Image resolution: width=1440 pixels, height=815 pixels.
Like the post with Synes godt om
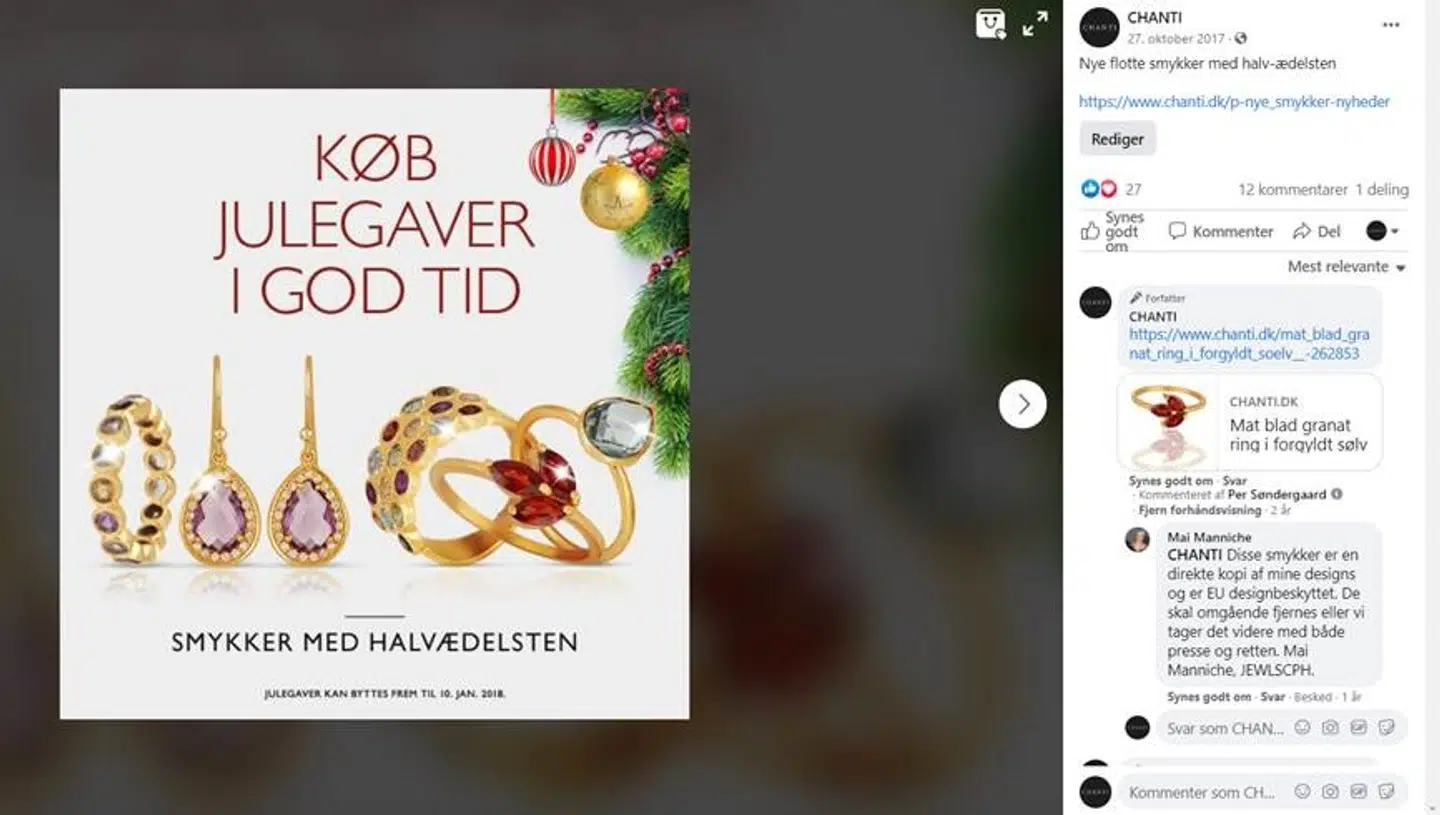tap(1112, 231)
